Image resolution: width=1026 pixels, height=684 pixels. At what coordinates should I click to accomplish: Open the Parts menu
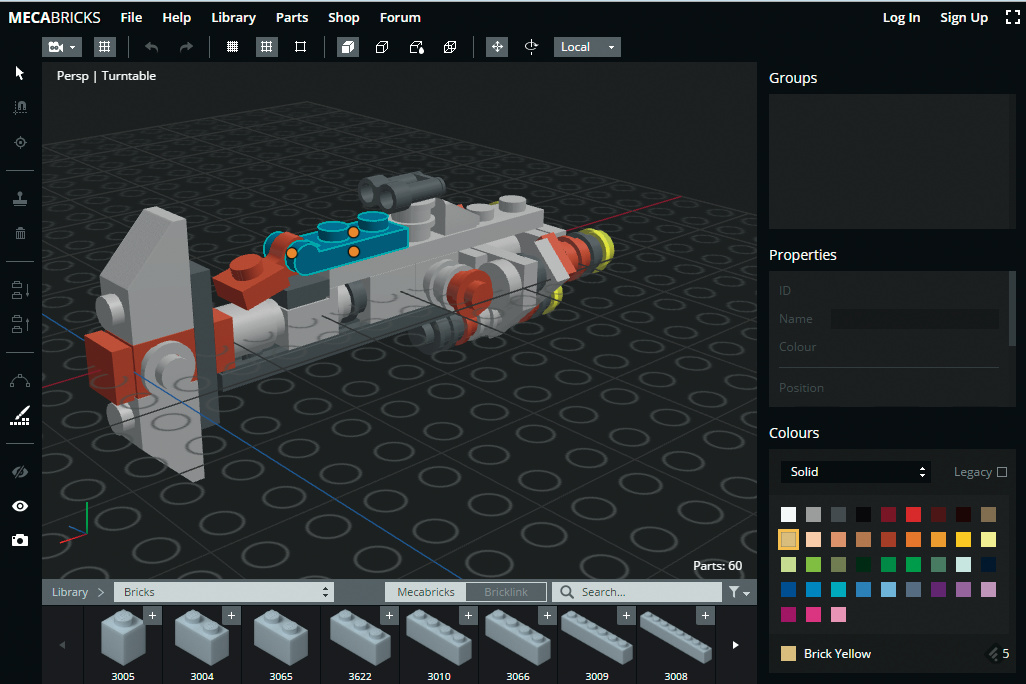pos(292,17)
